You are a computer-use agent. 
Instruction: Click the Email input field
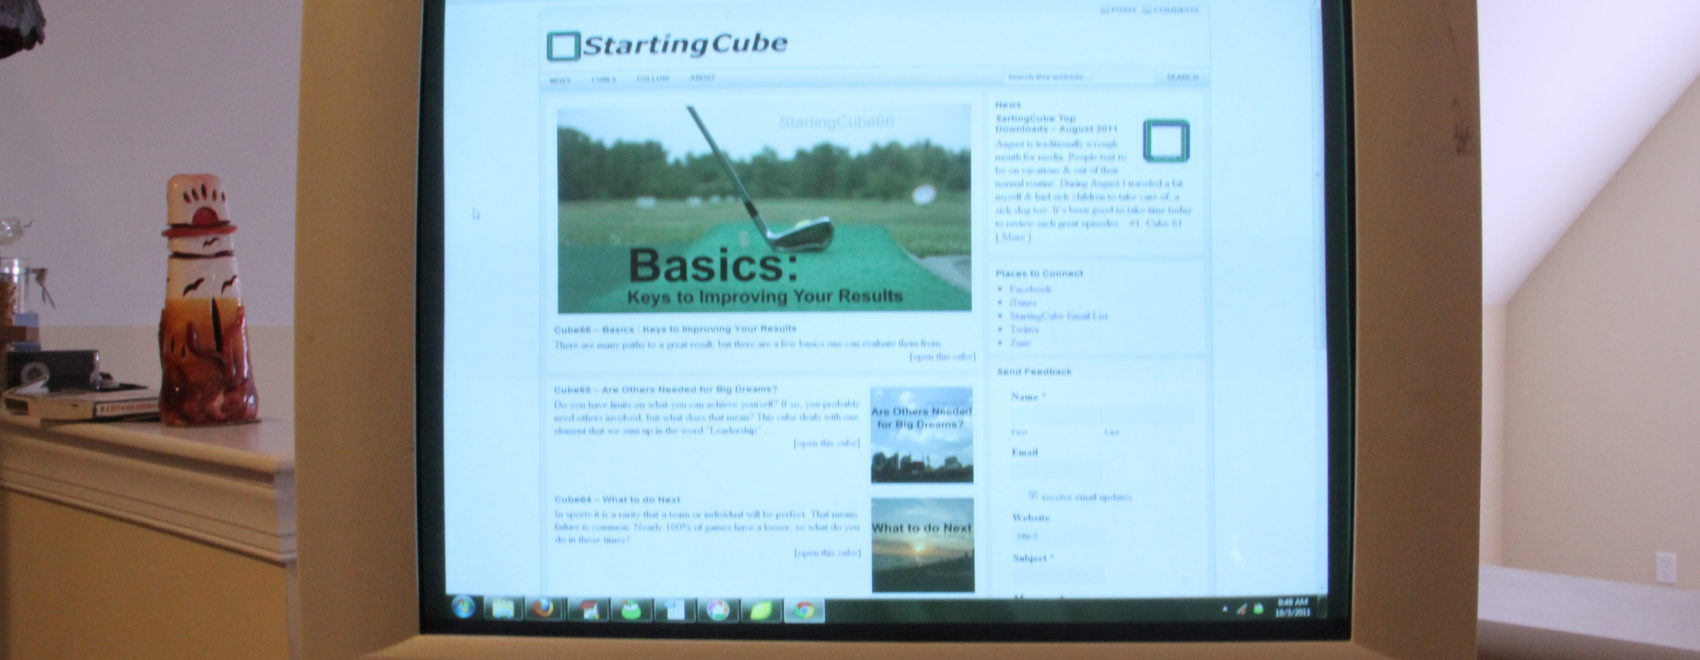click(x=1056, y=471)
